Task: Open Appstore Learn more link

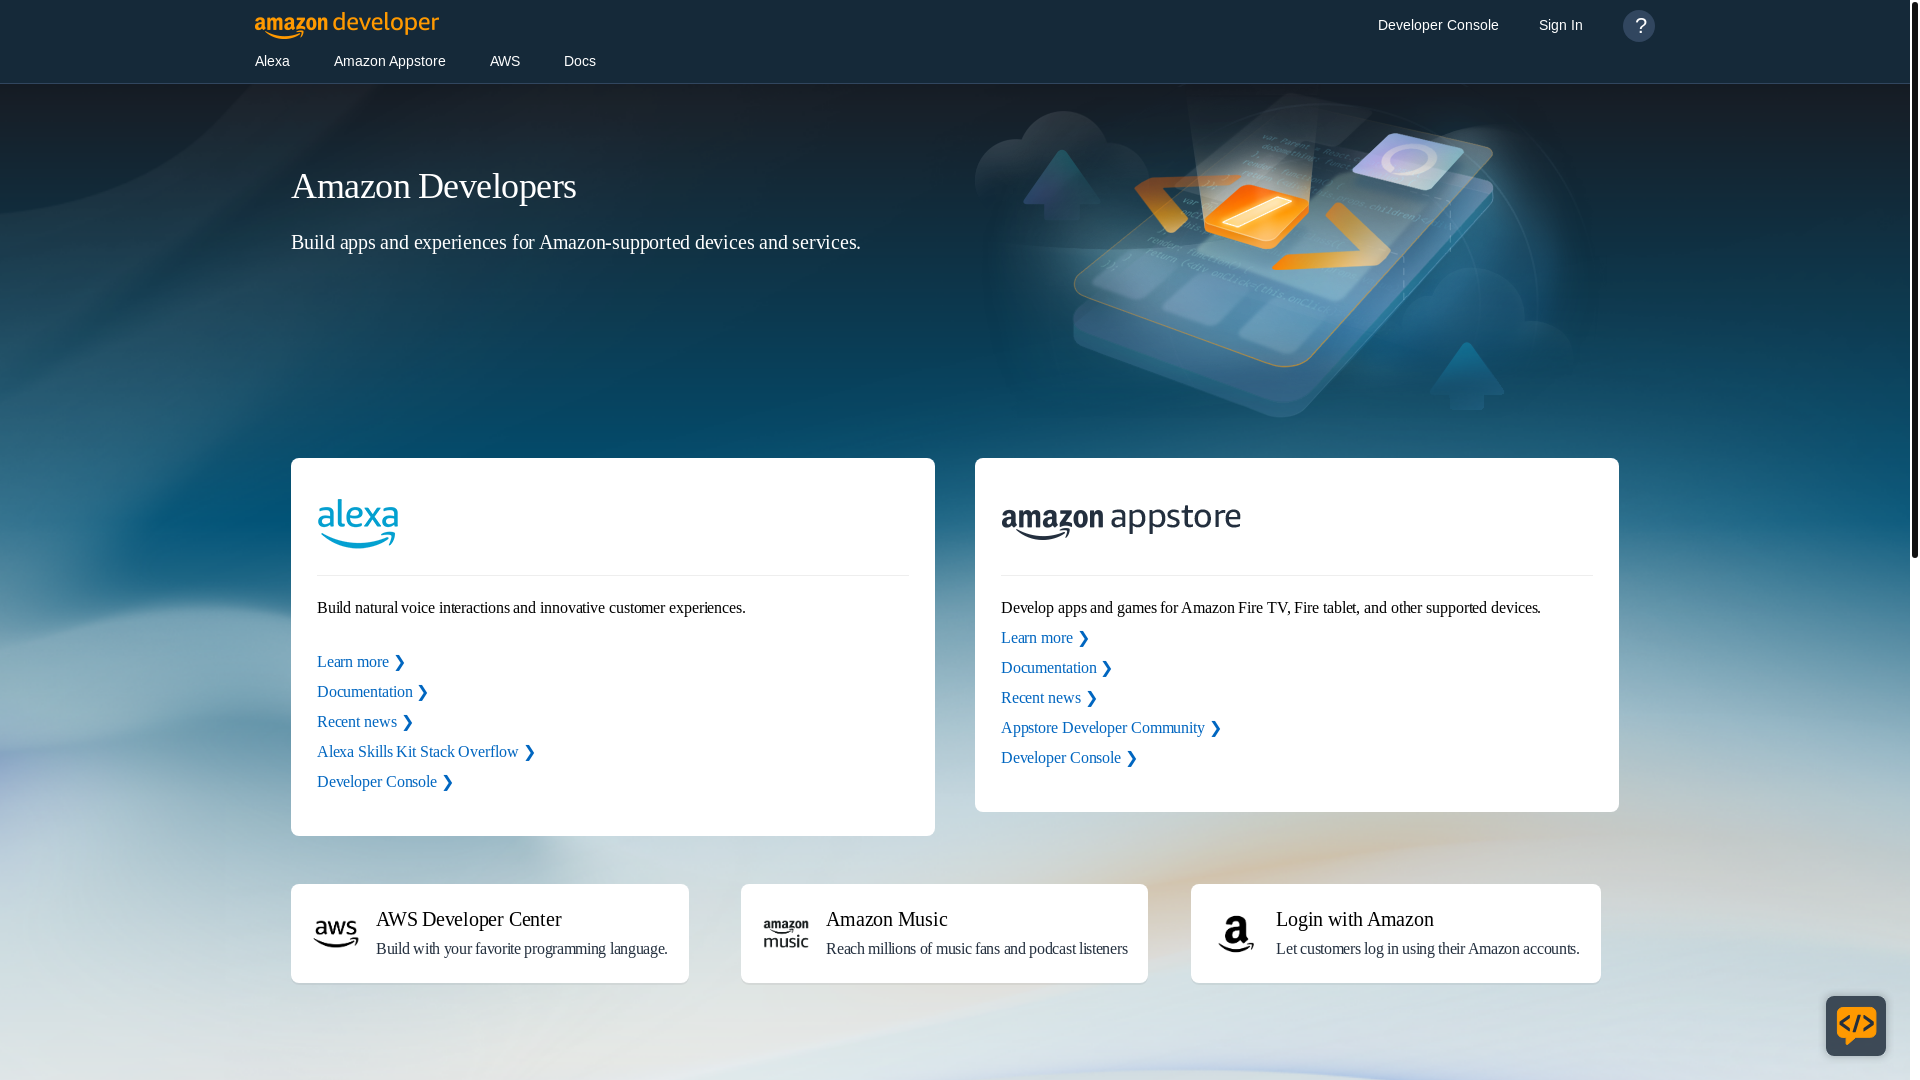Action: (1045, 638)
